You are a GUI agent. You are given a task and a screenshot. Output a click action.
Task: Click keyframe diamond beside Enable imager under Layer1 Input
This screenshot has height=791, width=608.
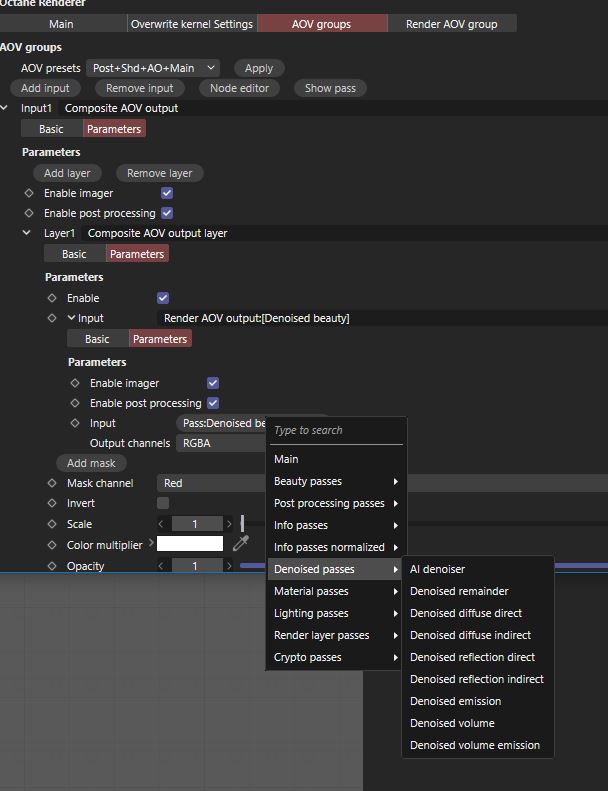click(75, 383)
